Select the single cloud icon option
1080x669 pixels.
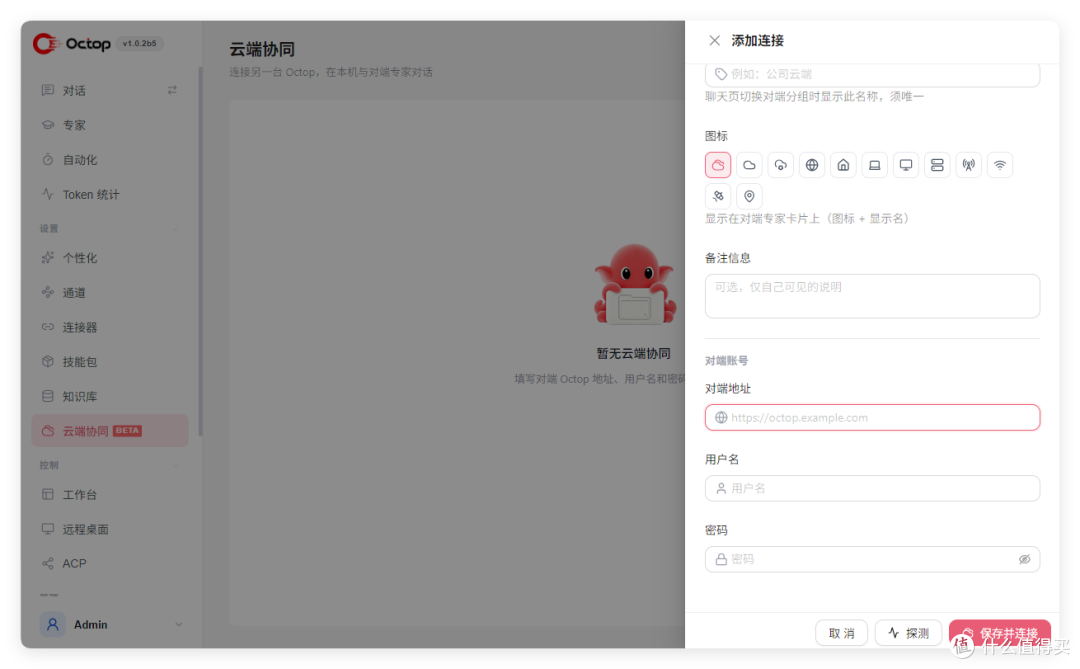[x=749, y=165]
